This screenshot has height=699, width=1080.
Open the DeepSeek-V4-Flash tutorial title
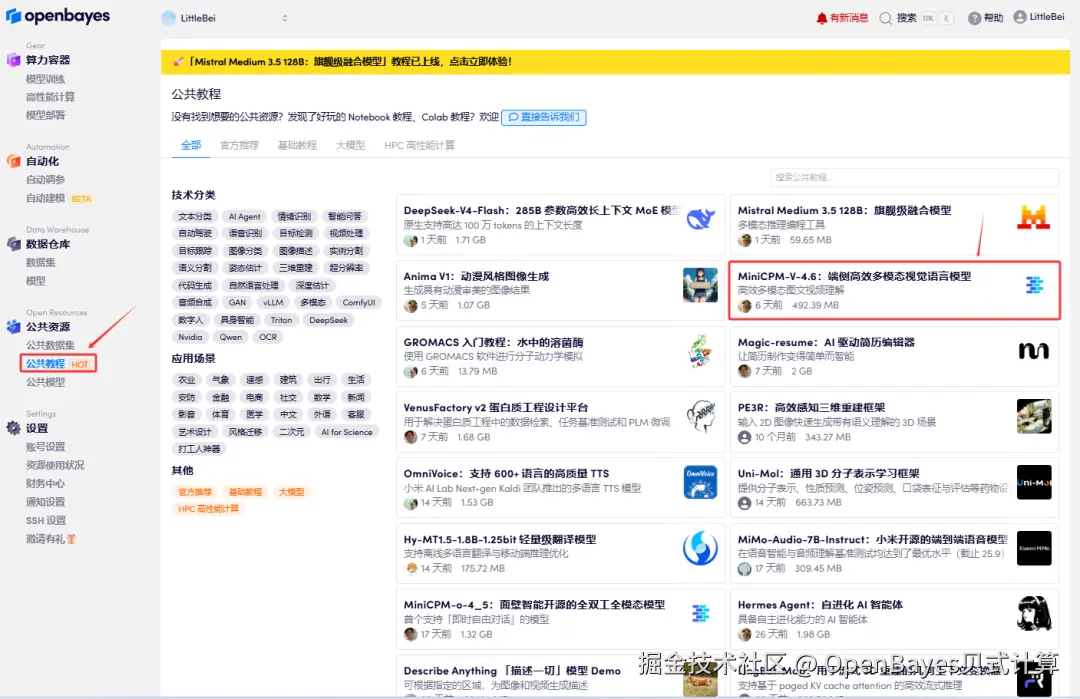[541, 210]
